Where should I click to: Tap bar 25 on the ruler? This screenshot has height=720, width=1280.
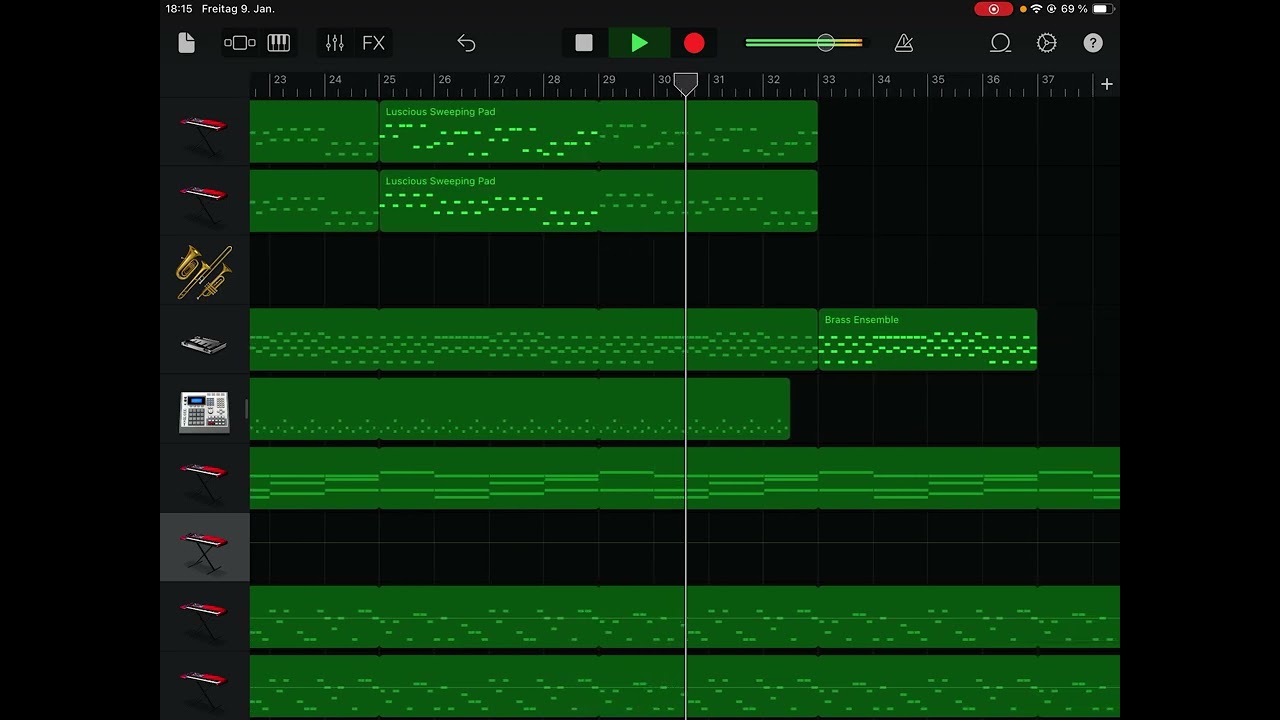tap(389, 80)
